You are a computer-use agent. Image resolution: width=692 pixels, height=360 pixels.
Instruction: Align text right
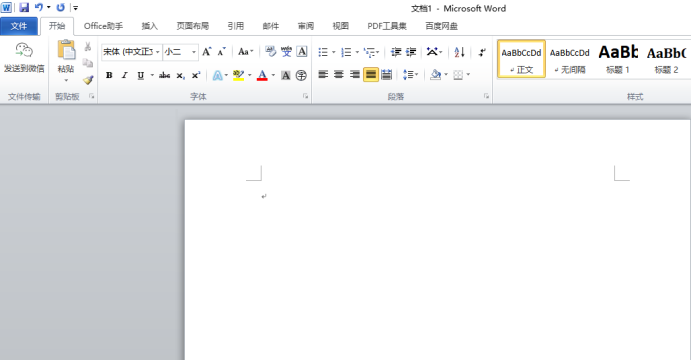pos(354,75)
